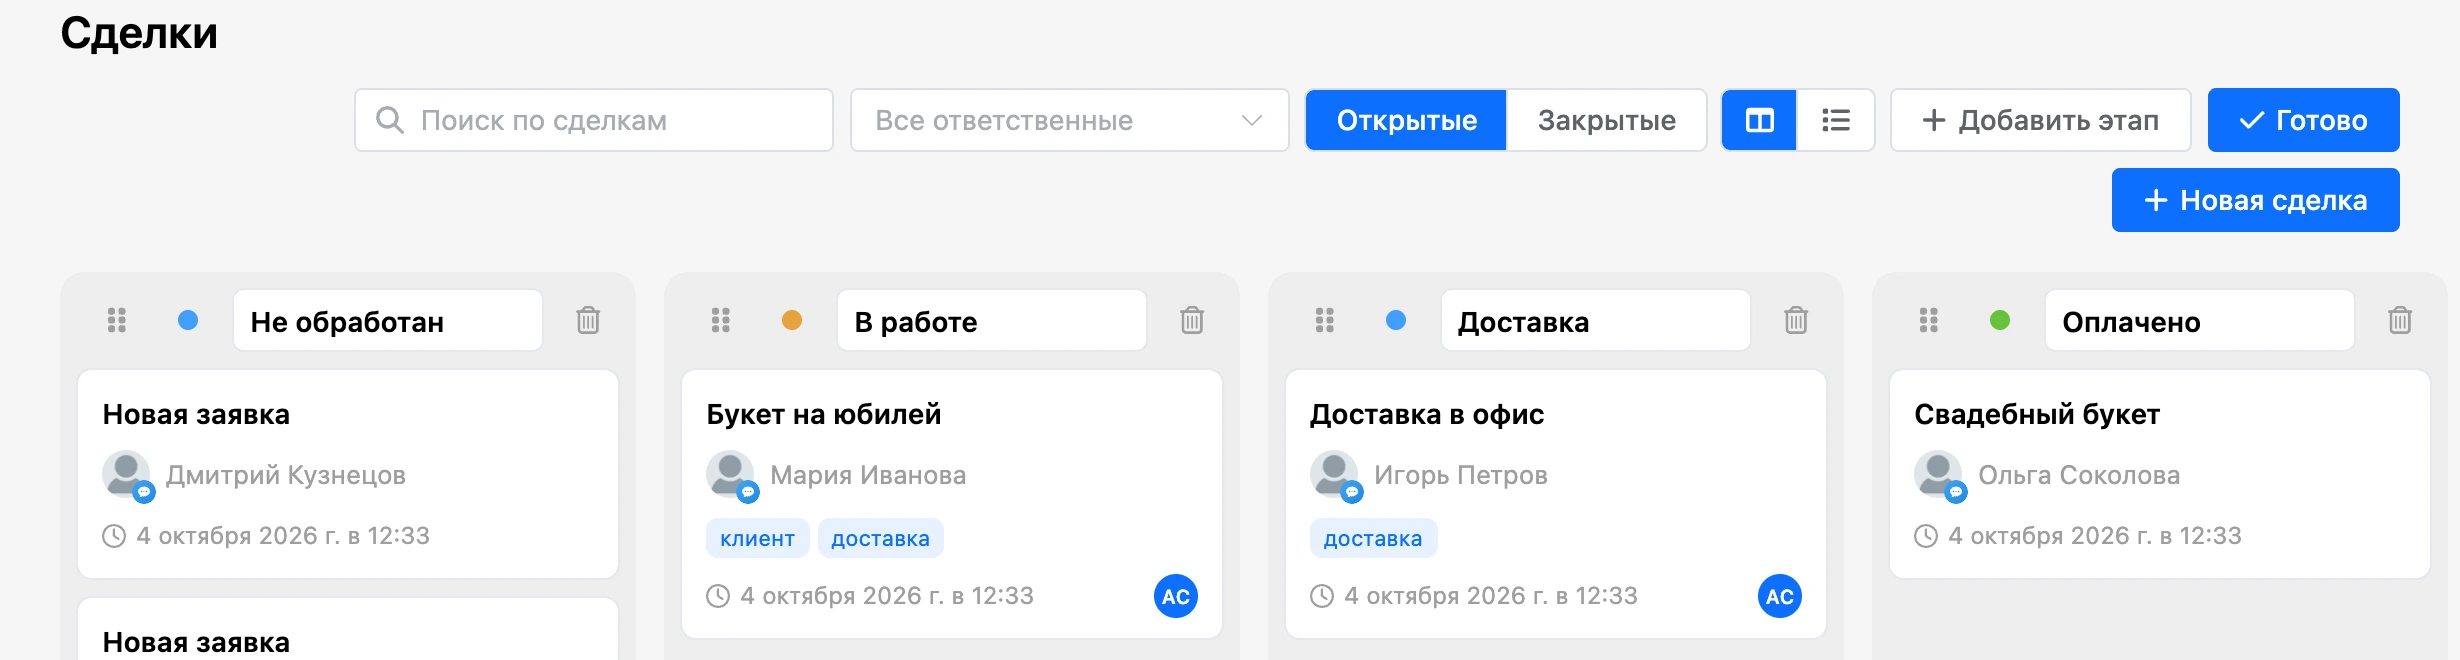Click Мария Иванова contact avatar
This screenshot has height=660, width=2460.
click(731, 475)
